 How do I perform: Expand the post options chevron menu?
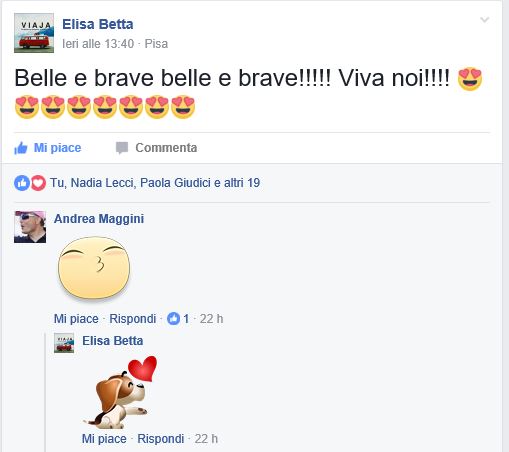(484, 20)
